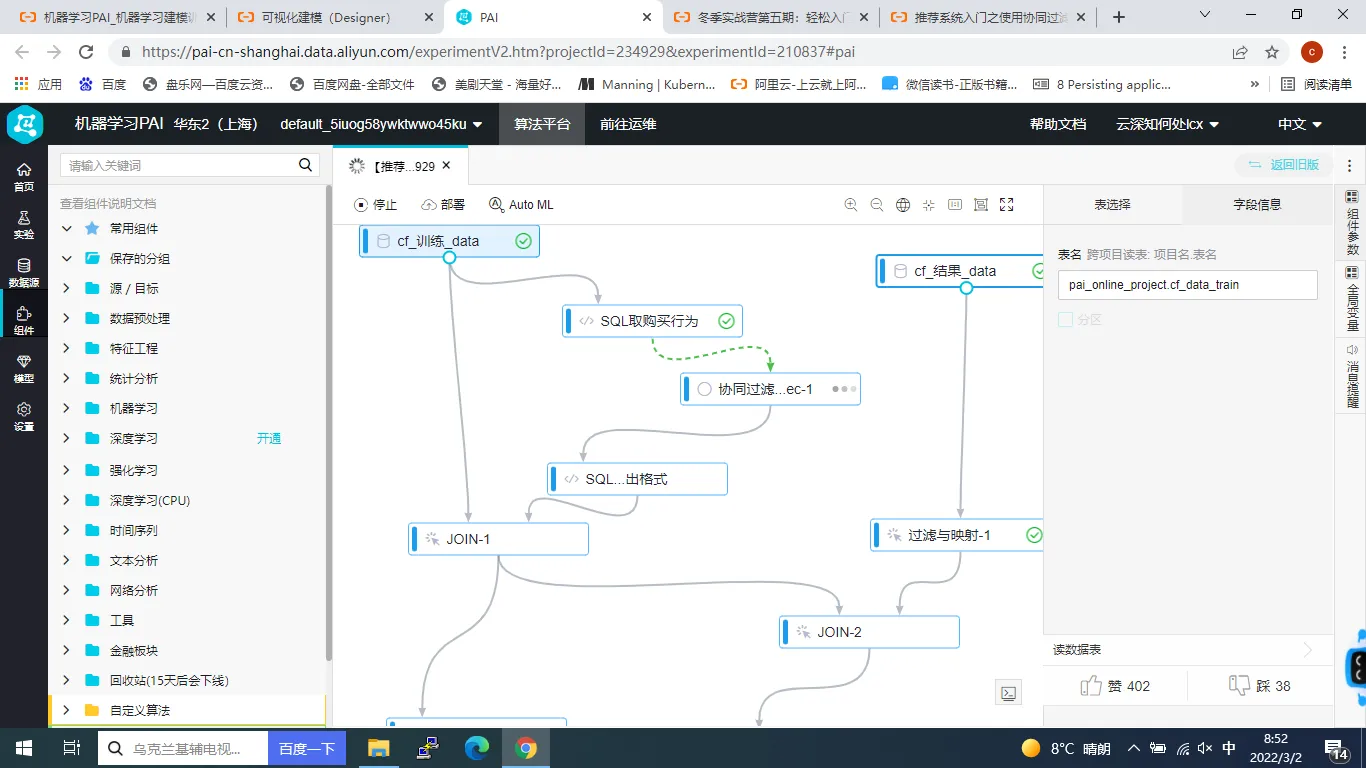Switch to the 算法平台 tab

pos(542,124)
